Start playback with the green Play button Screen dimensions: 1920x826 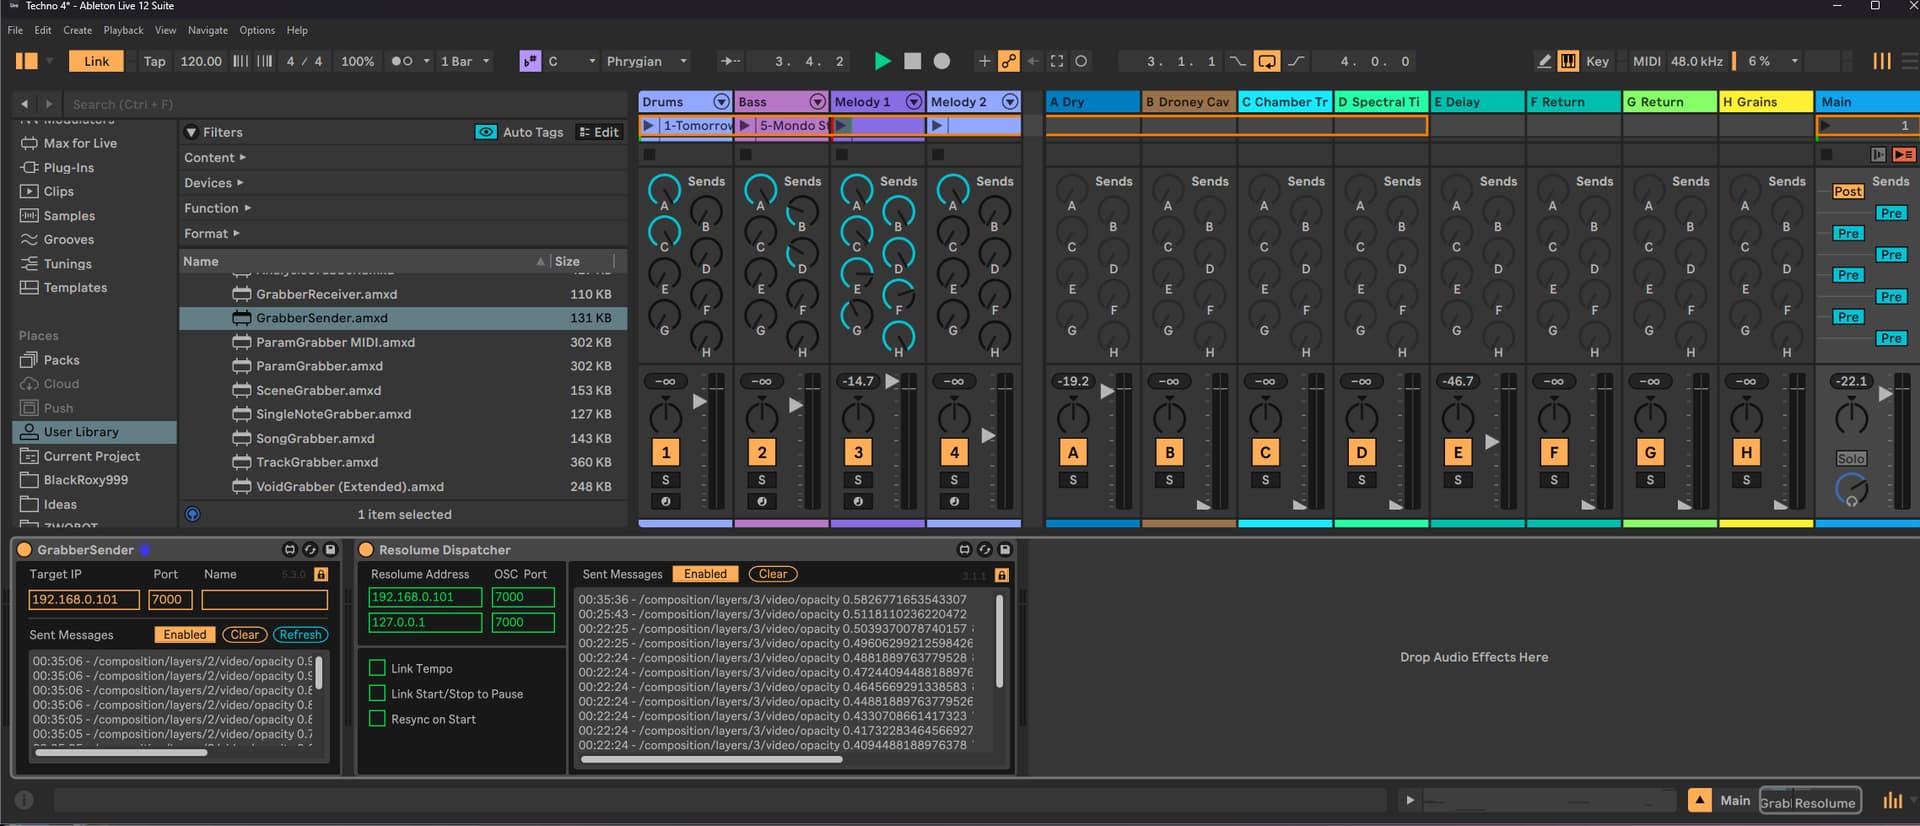click(882, 61)
